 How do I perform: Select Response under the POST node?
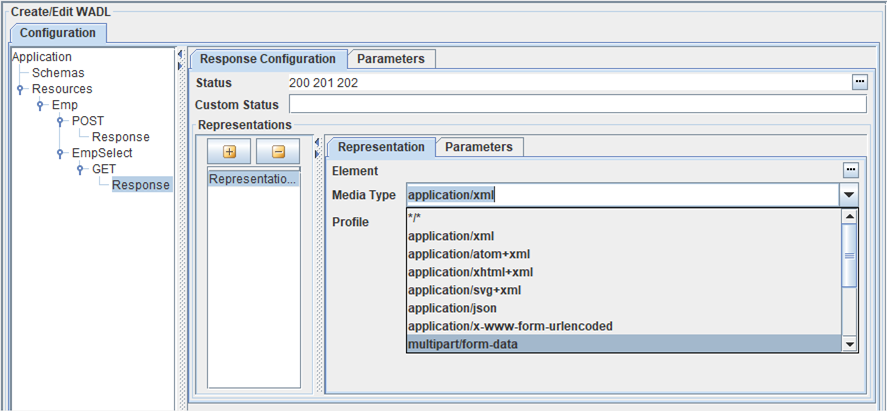click(120, 137)
